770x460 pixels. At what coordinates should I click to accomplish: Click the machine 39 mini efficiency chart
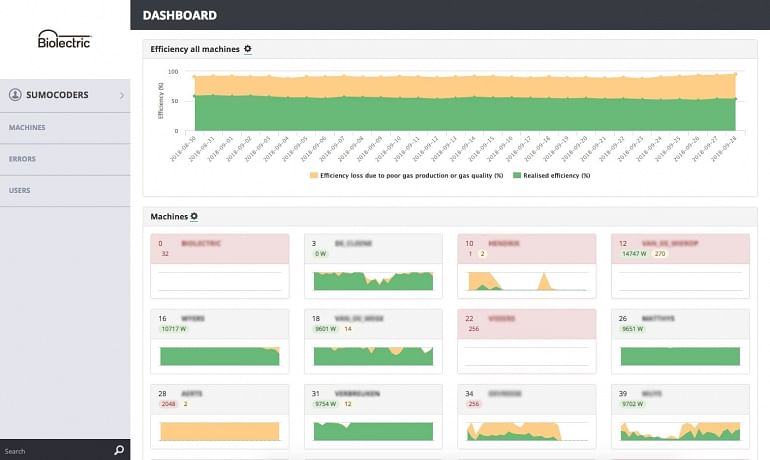tap(679, 430)
